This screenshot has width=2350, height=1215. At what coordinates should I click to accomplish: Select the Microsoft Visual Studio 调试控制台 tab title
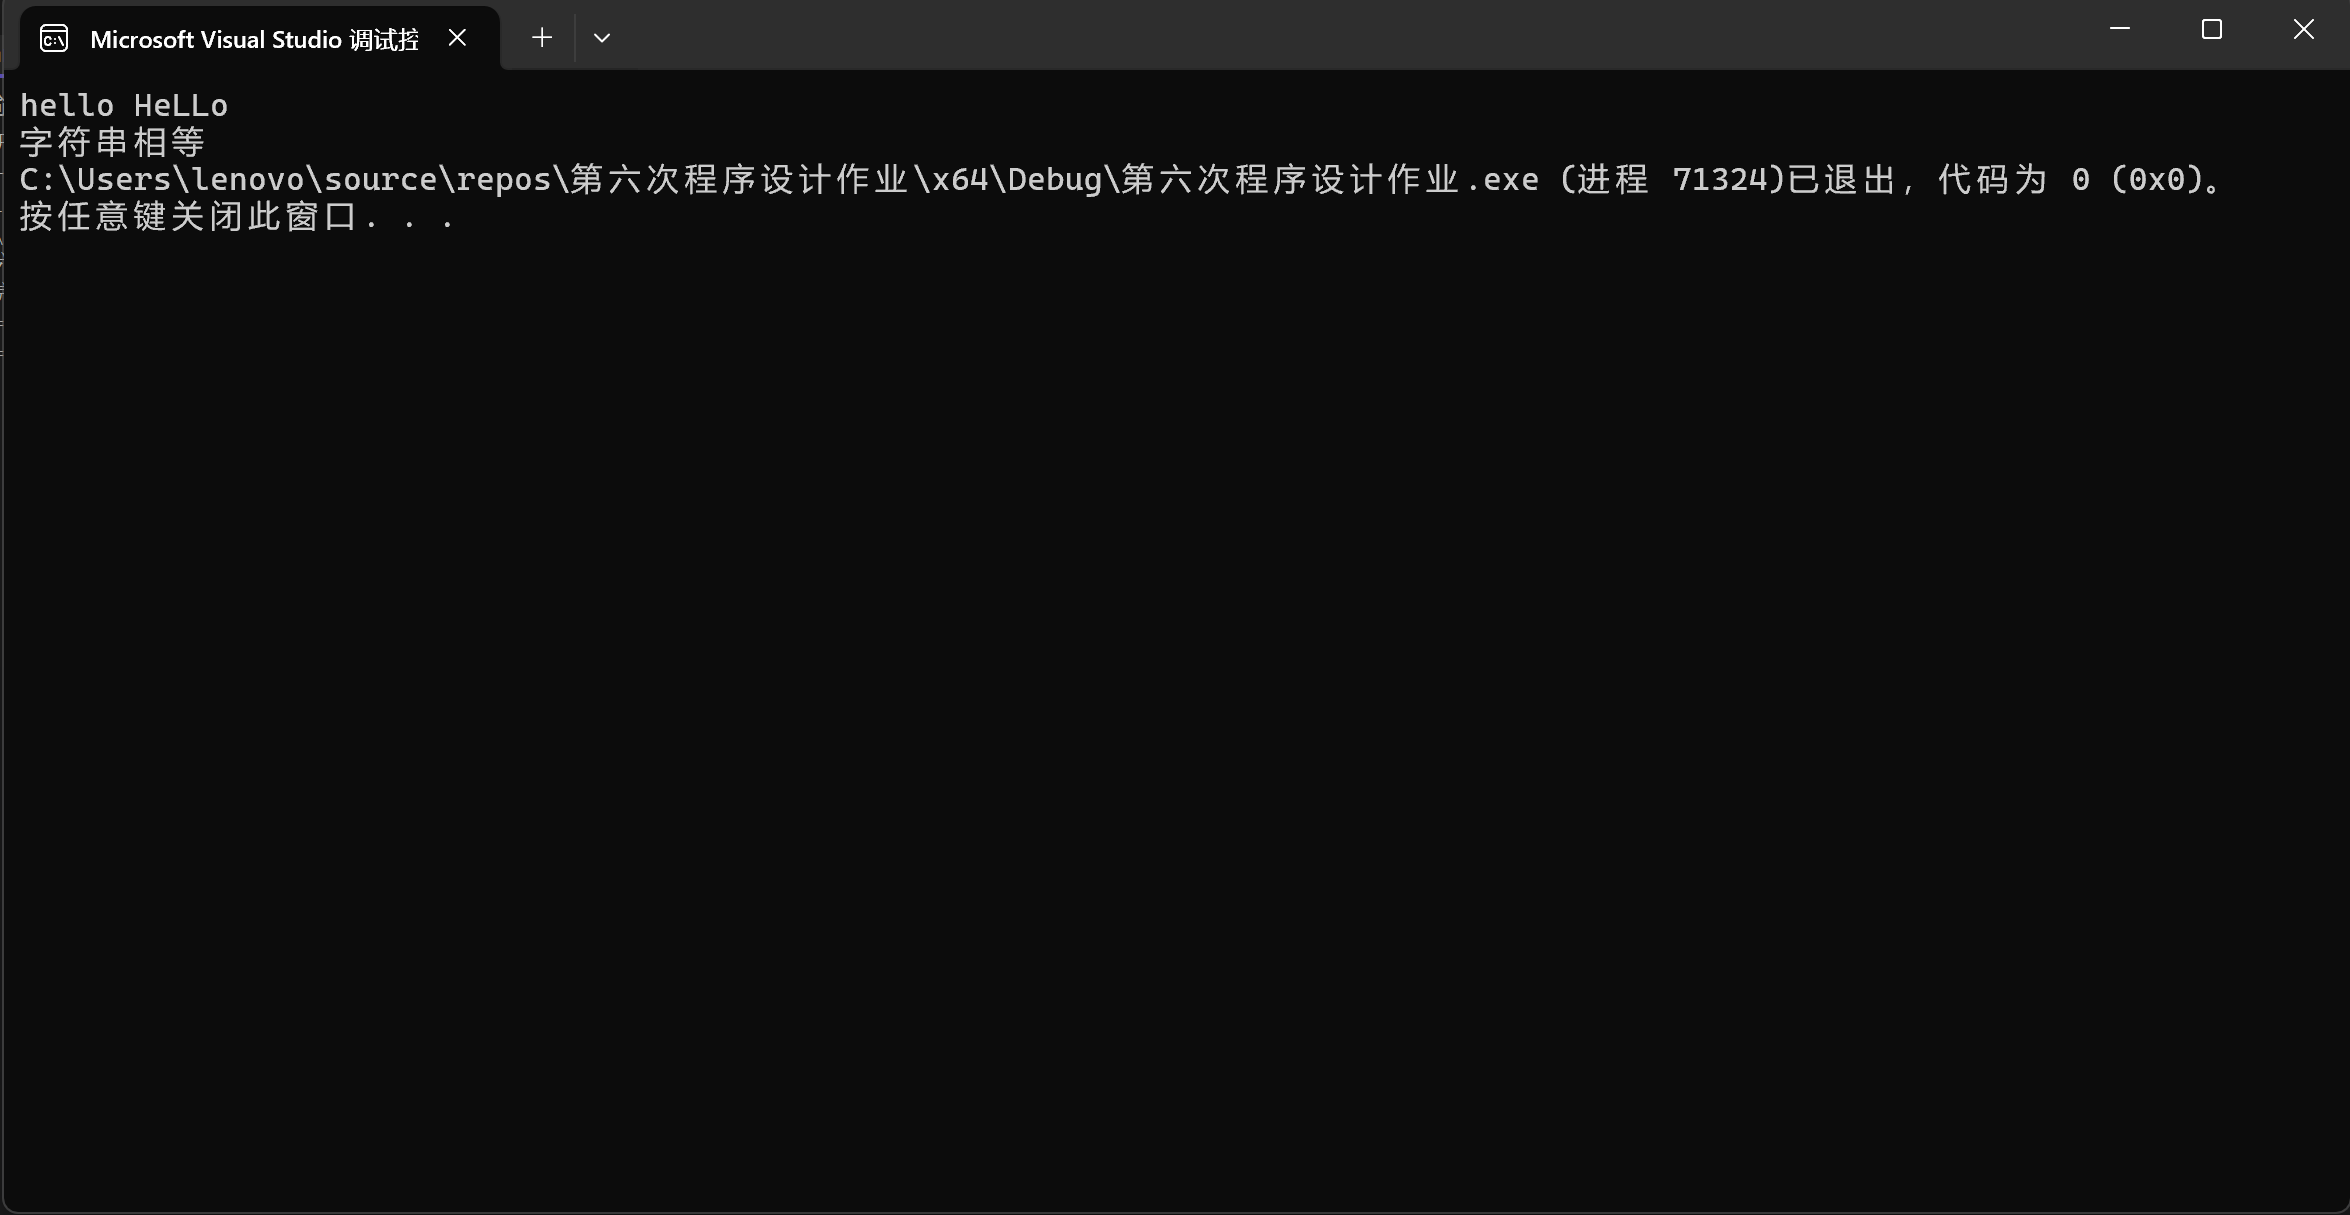254,39
